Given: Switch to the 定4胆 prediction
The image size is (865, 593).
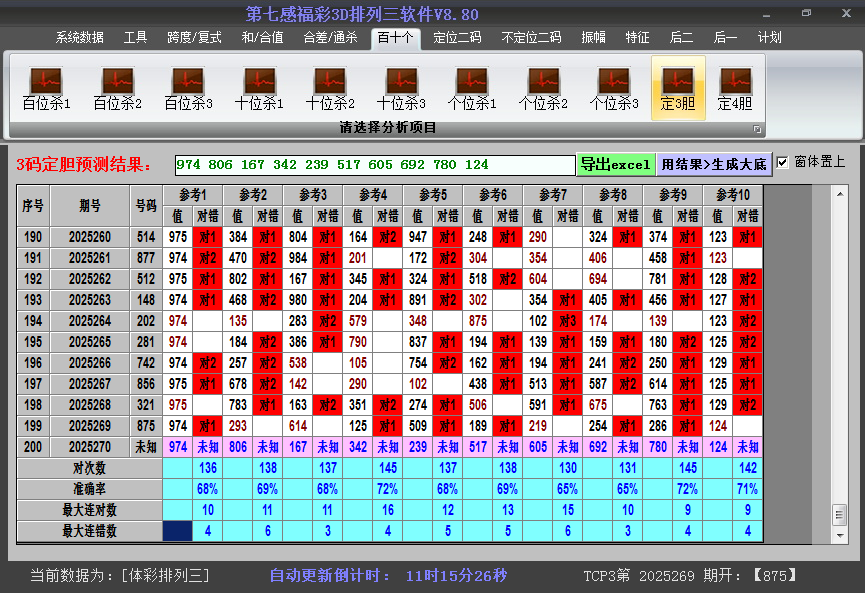Looking at the screenshot, I should (x=735, y=88).
